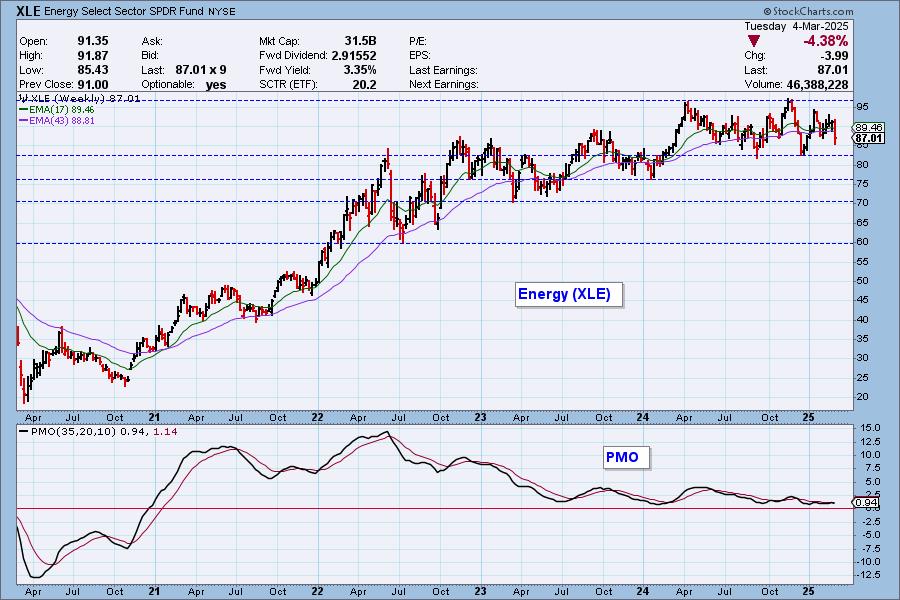The width and height of the screenshot is (900, 600).
Task: Click the 'Last Earnings:' label
Action: coord(444,70)
